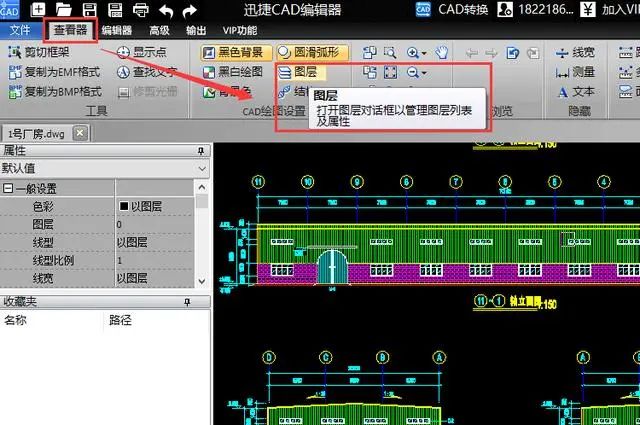This screenshot has height=425, width=640.
Task: Open the 图层 layers dialog
Action: (x=301, y=72)
